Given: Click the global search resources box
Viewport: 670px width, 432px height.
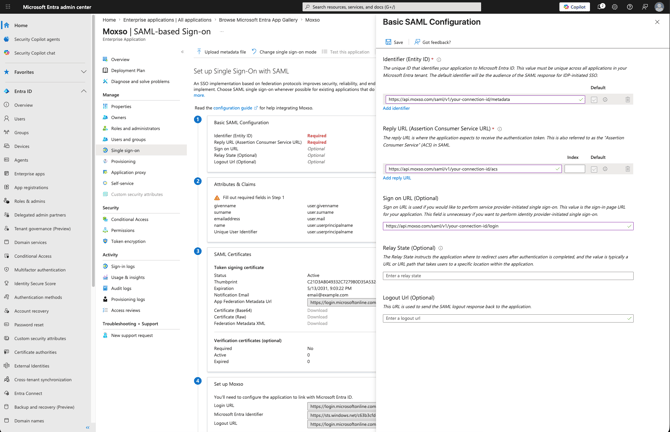Looking at the screenshot, I should point(391,7).
